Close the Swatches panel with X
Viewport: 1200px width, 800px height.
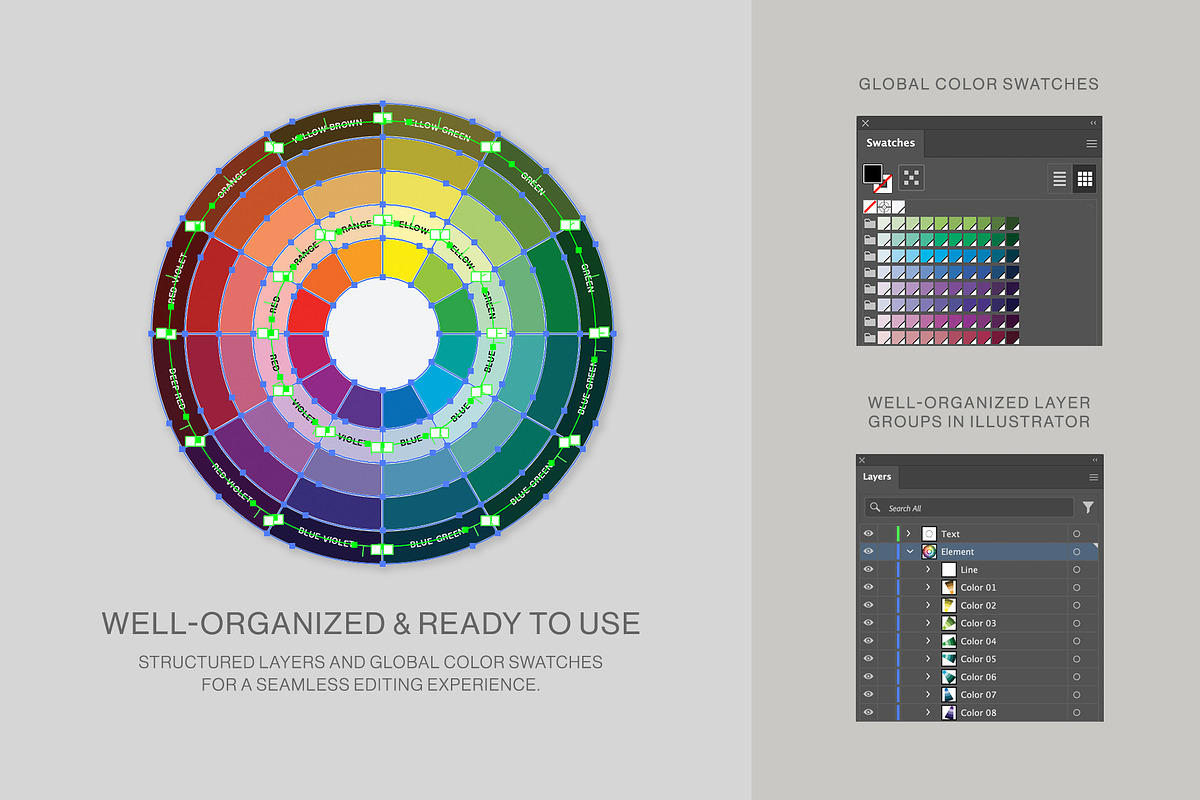[866, 123]
